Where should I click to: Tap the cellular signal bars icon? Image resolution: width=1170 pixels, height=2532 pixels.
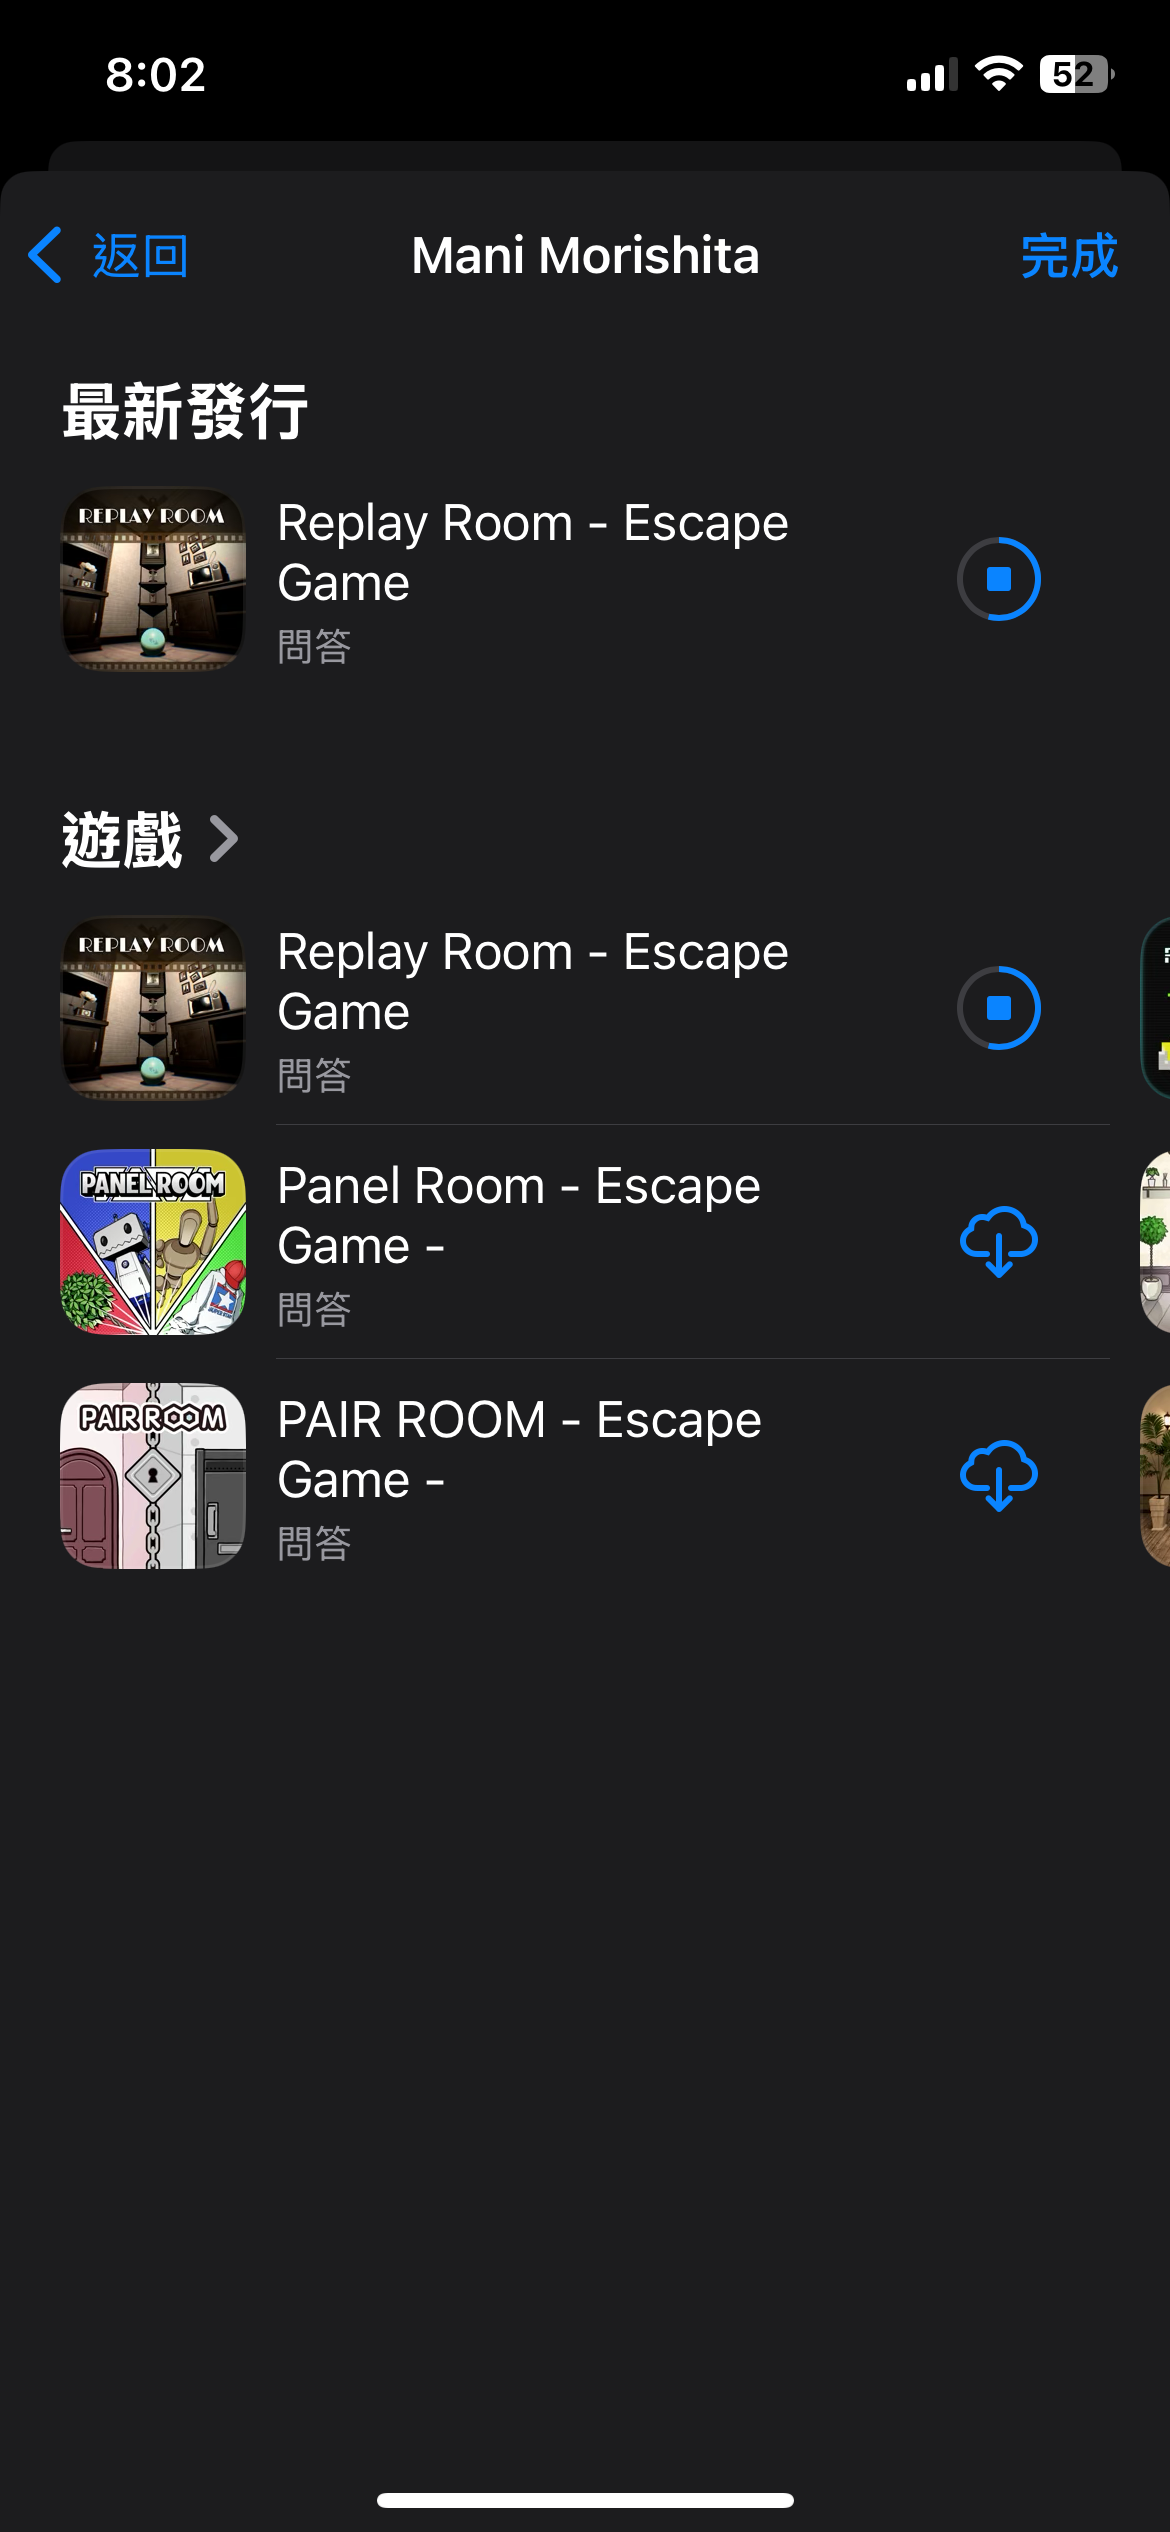tap(932, 75)
